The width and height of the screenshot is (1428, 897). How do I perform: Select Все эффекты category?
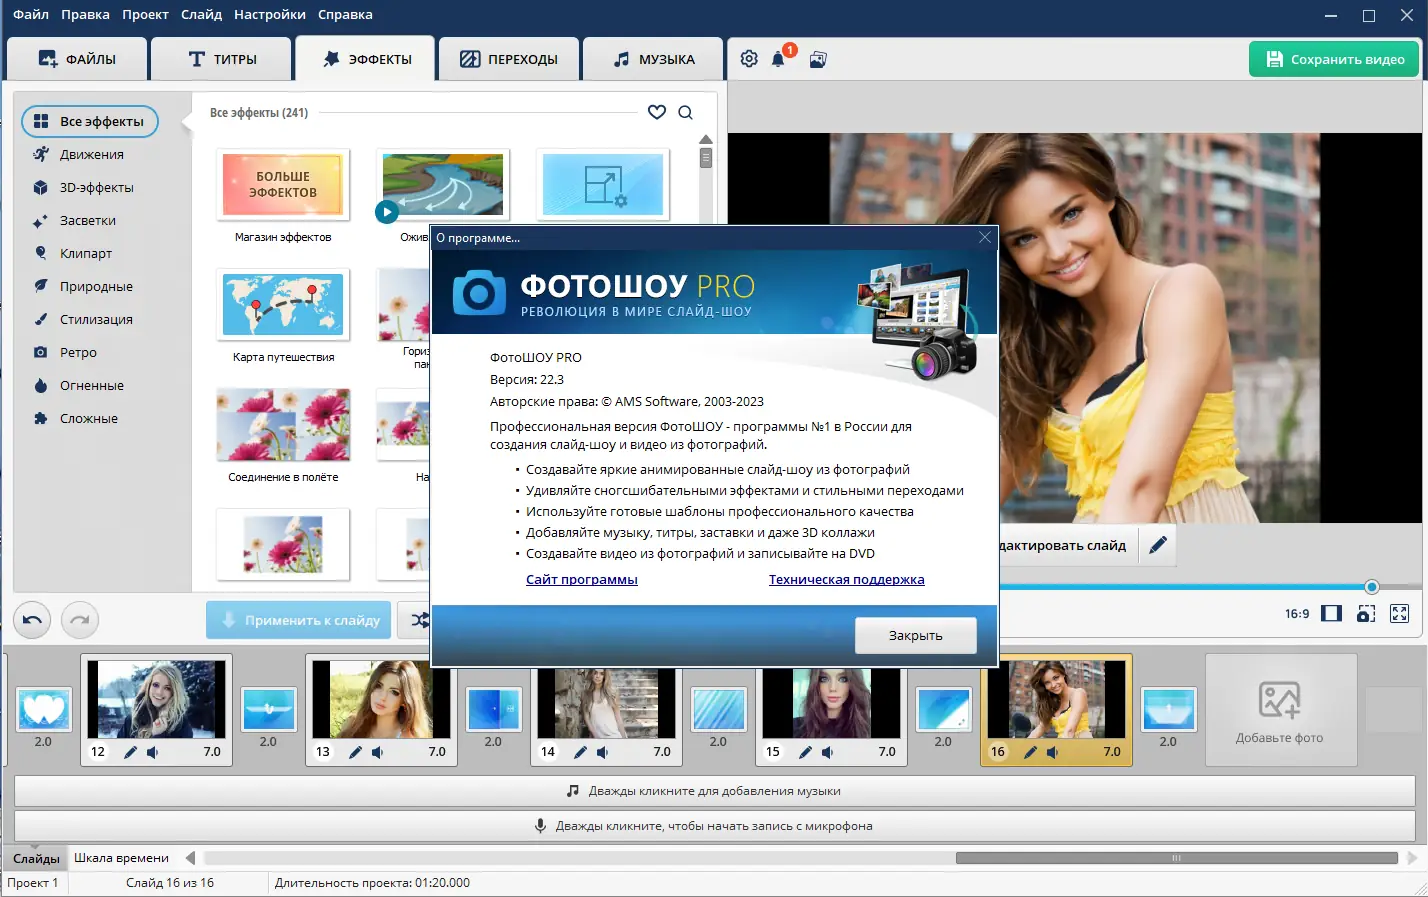point(90,121)
